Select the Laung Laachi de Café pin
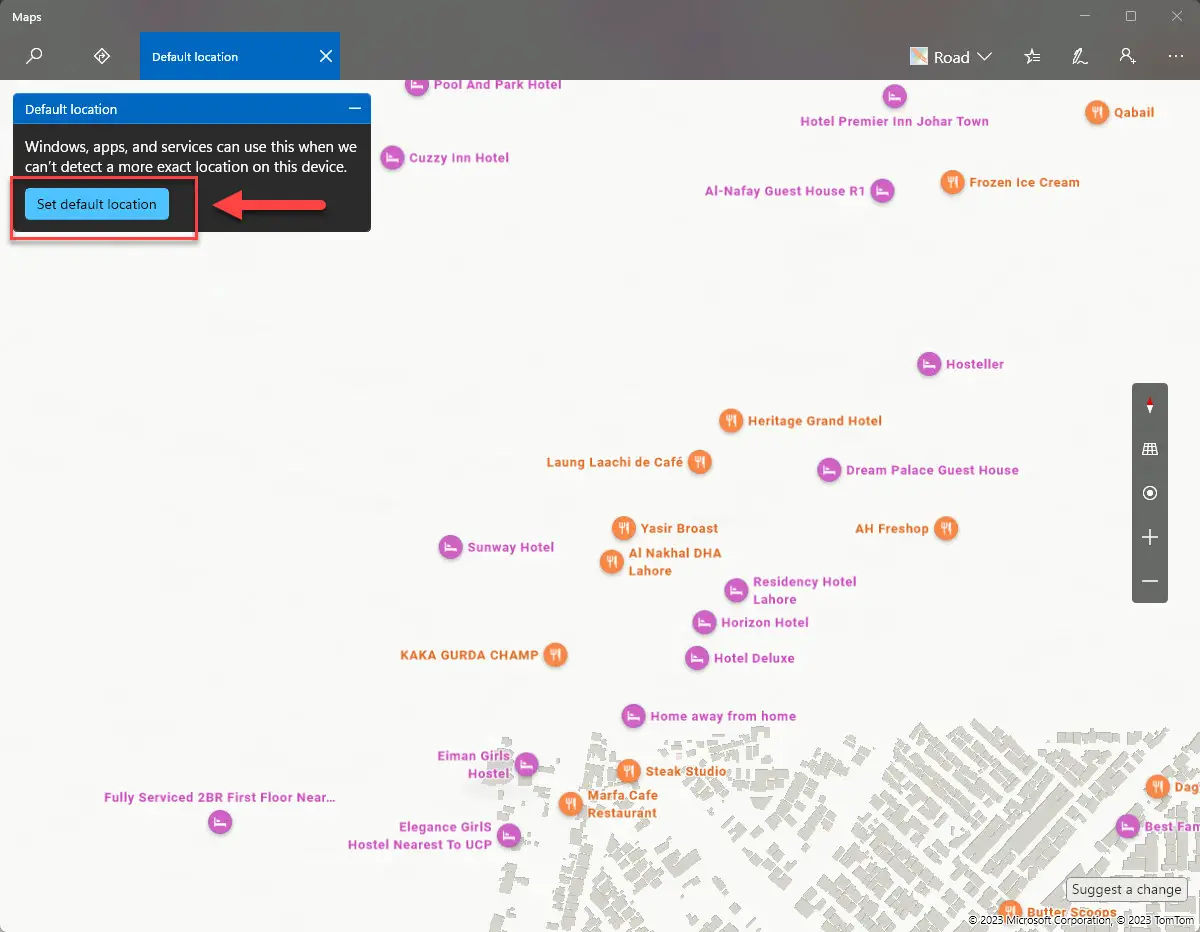 pyautogui.click(x=700, y=462)
